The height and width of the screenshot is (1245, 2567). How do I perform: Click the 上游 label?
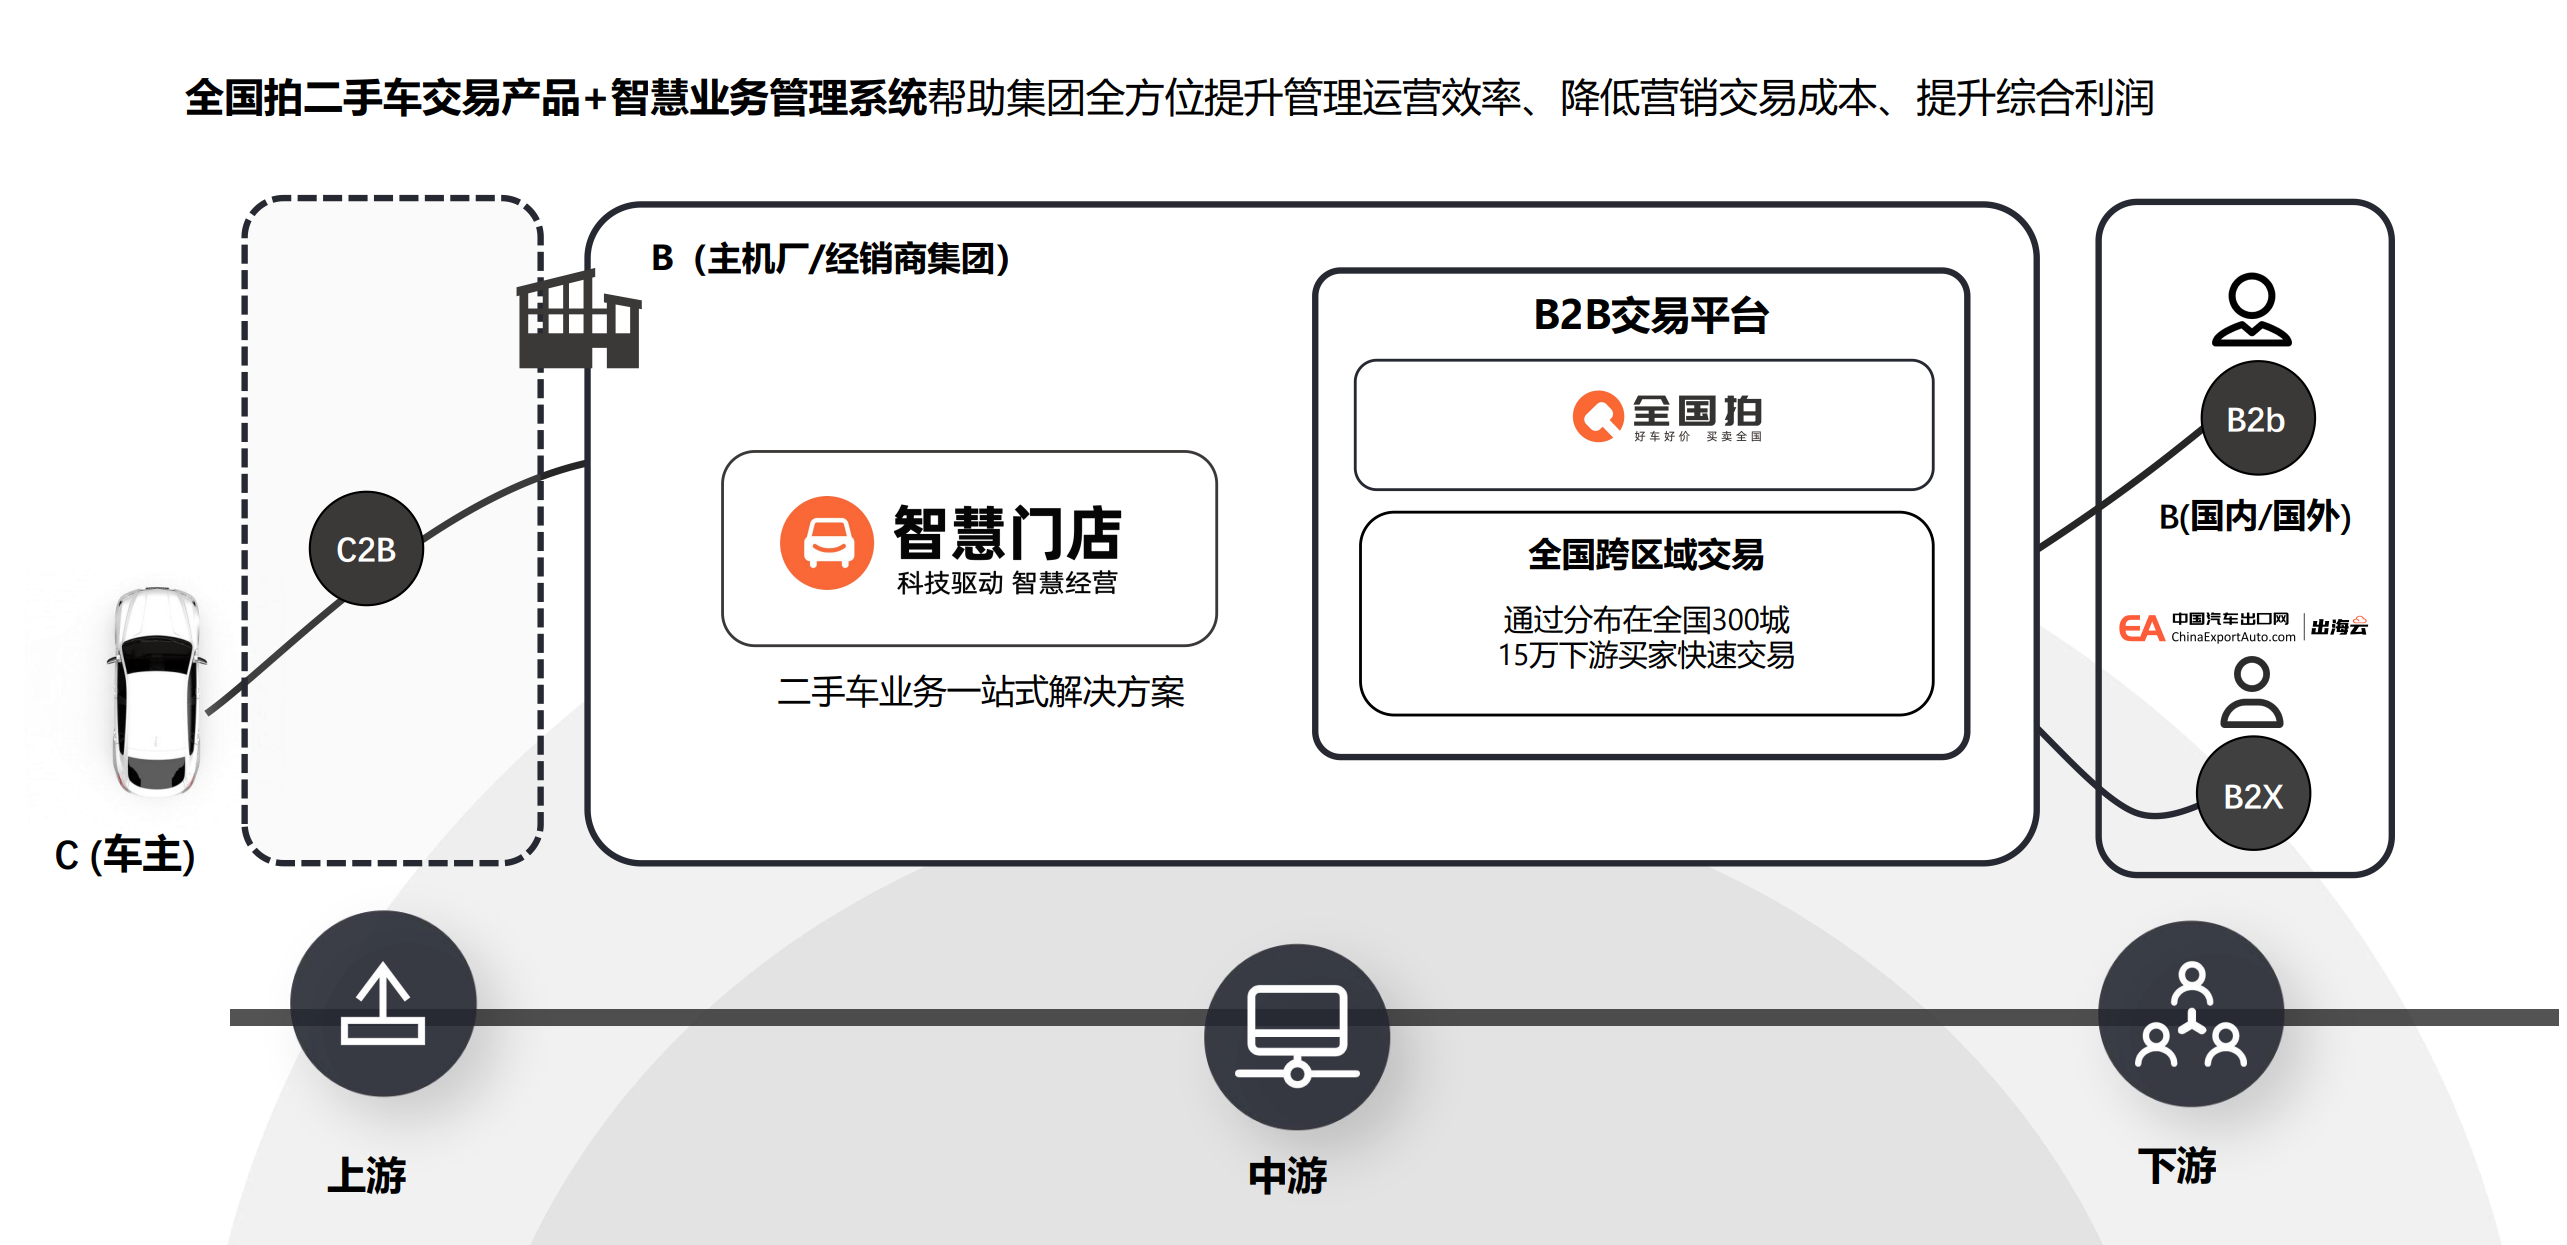366,1174
